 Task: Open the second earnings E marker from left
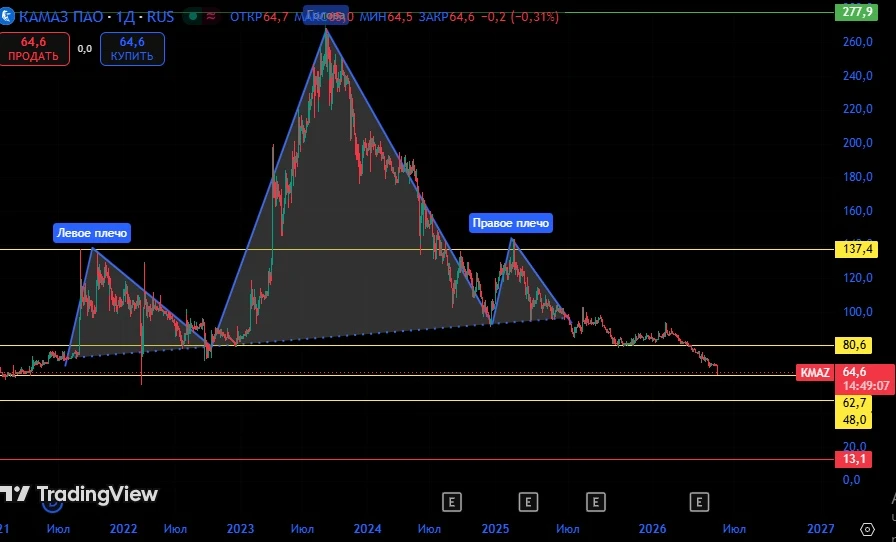pos(528,503)
